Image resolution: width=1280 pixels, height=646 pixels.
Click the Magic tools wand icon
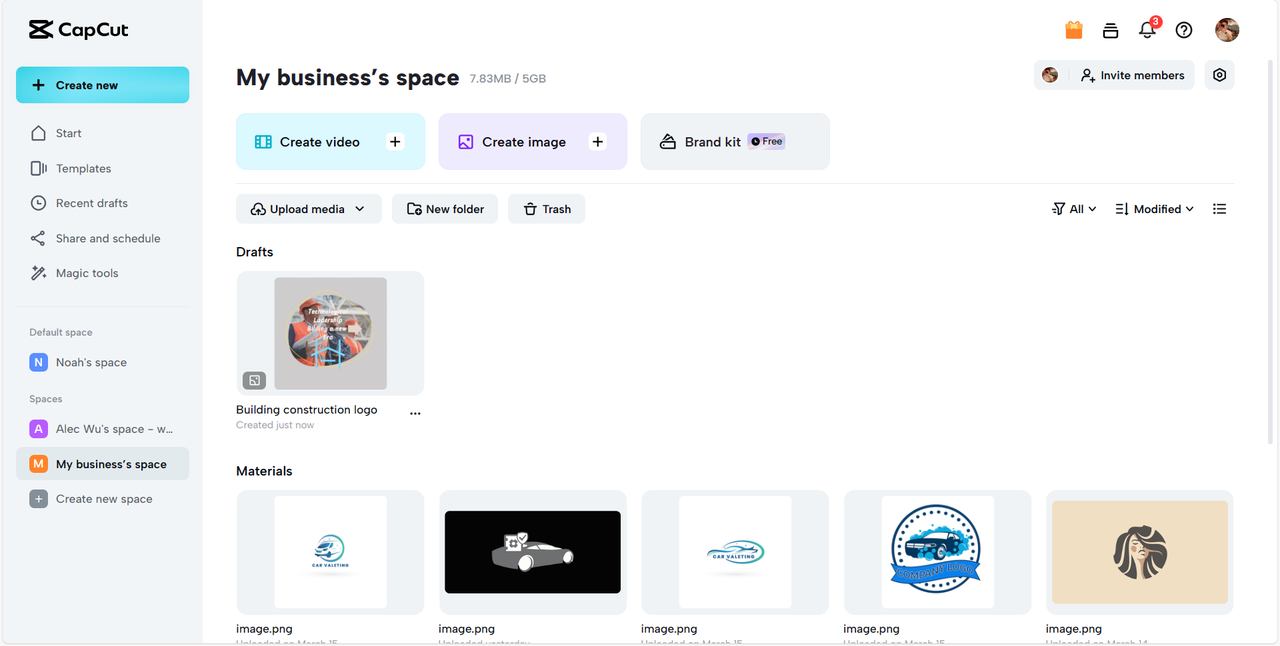[38, 273]
